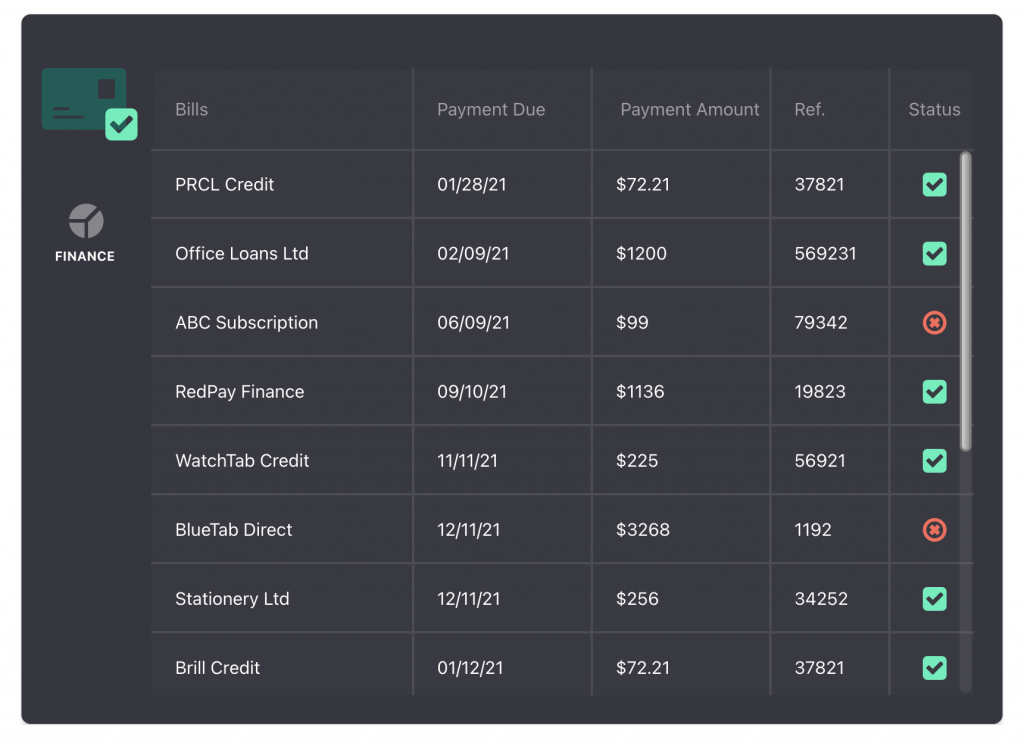Click the red X status for ABC Subscription
This screenshot has width=1024, height=743.
click(x=934, y=323)
